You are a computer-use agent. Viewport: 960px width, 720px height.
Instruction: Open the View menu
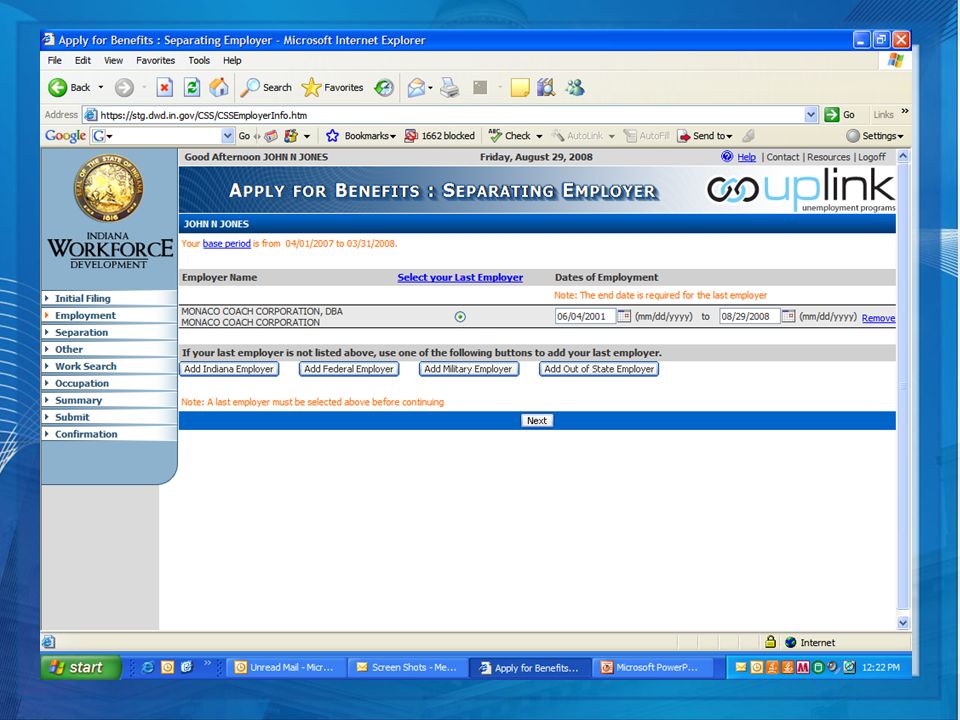(113, 61)
